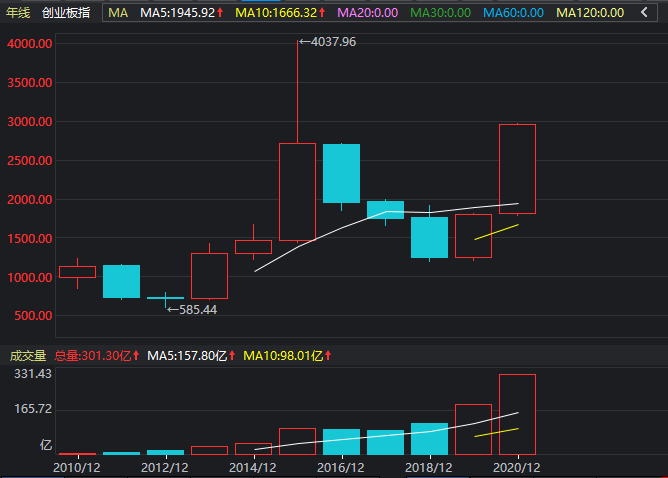Select the 年线 period label
Viewport: 668px width, 478px height.
coord(18,13)
